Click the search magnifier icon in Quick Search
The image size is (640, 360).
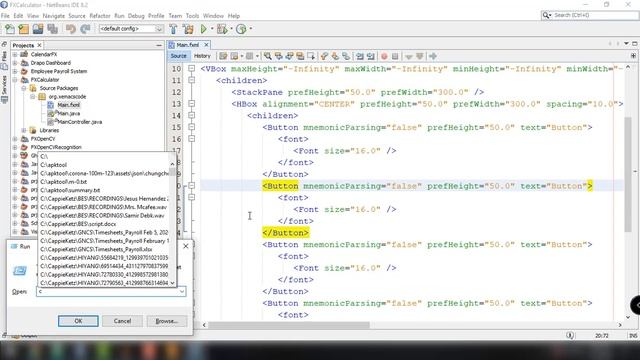coord(546,15)
